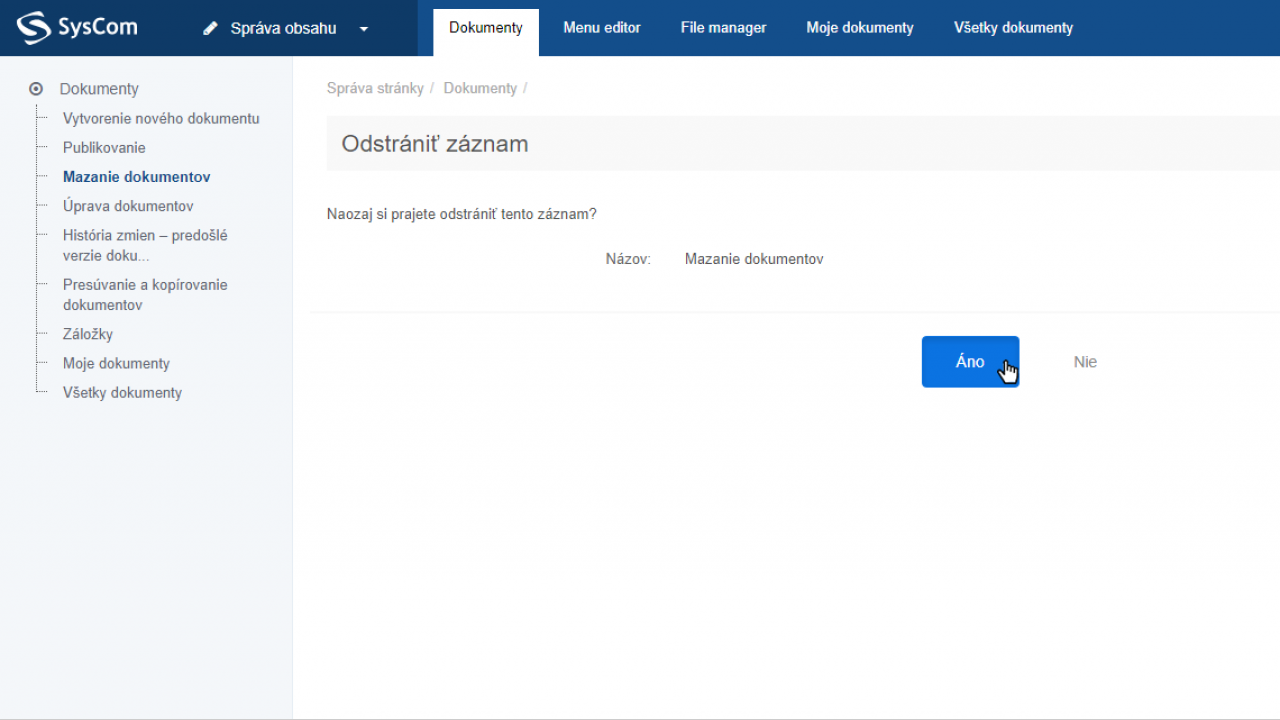Click the Dokumenty breadcrumb link
This screenshot has height=720, width=1280.
click(x=480, y=88)
